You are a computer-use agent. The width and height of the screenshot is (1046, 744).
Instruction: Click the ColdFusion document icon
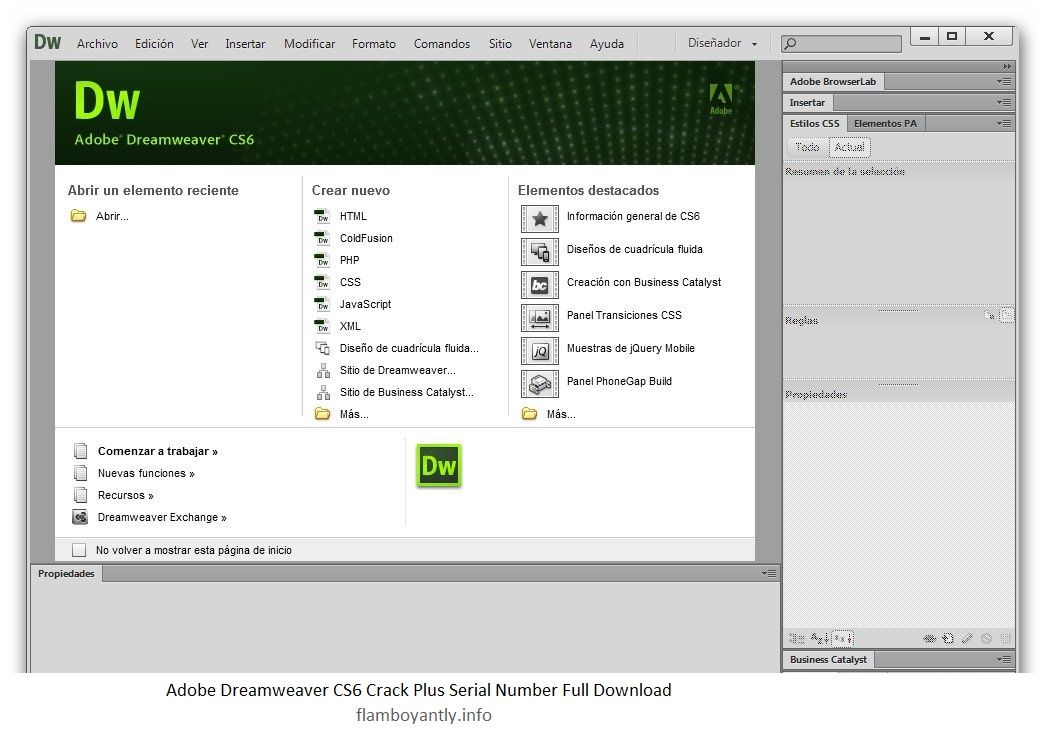click(x=322, y=238)
